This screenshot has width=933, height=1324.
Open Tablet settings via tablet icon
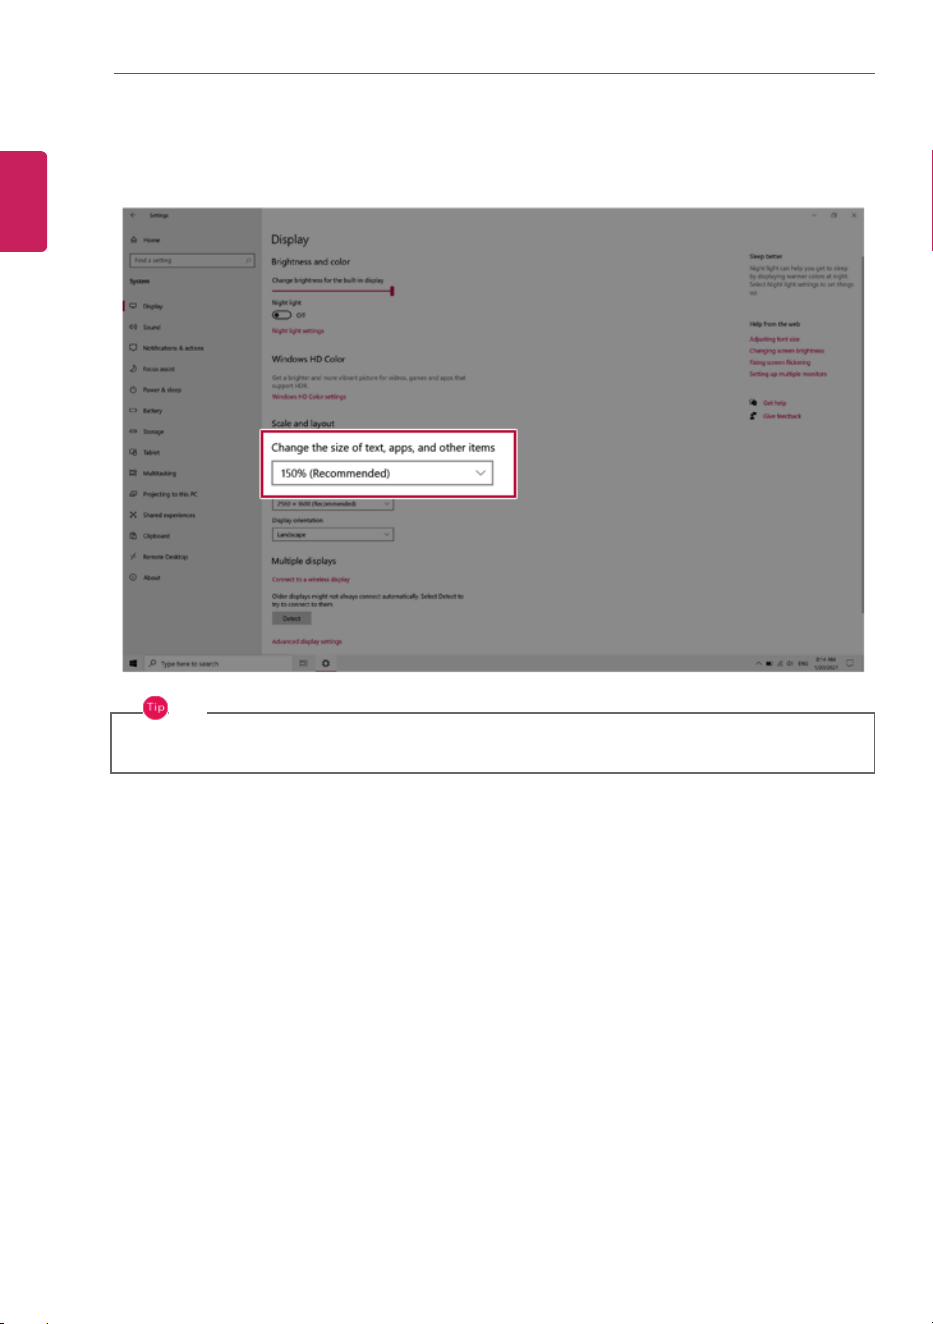click(x=133, y=452)
